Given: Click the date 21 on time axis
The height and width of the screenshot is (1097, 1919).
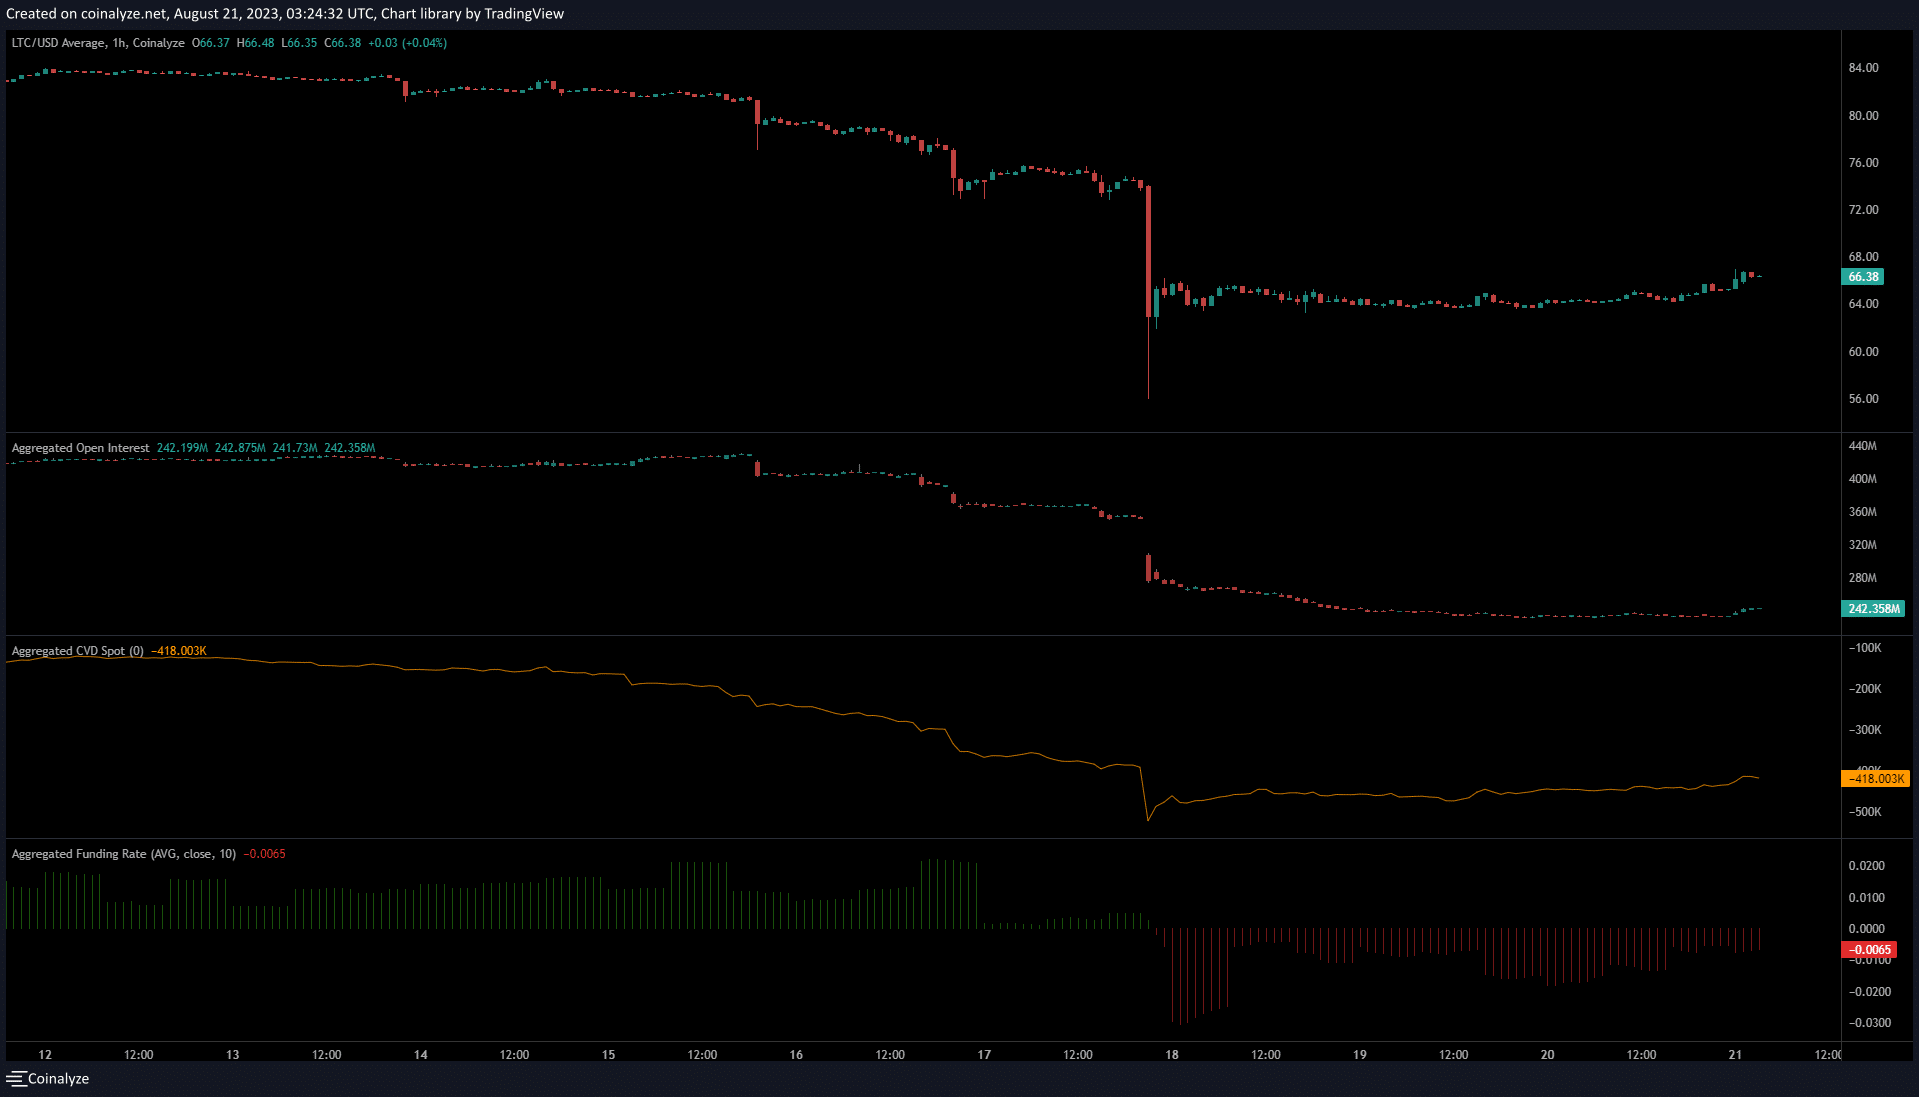Looking at the screenshot, I should (1735, 1055).
